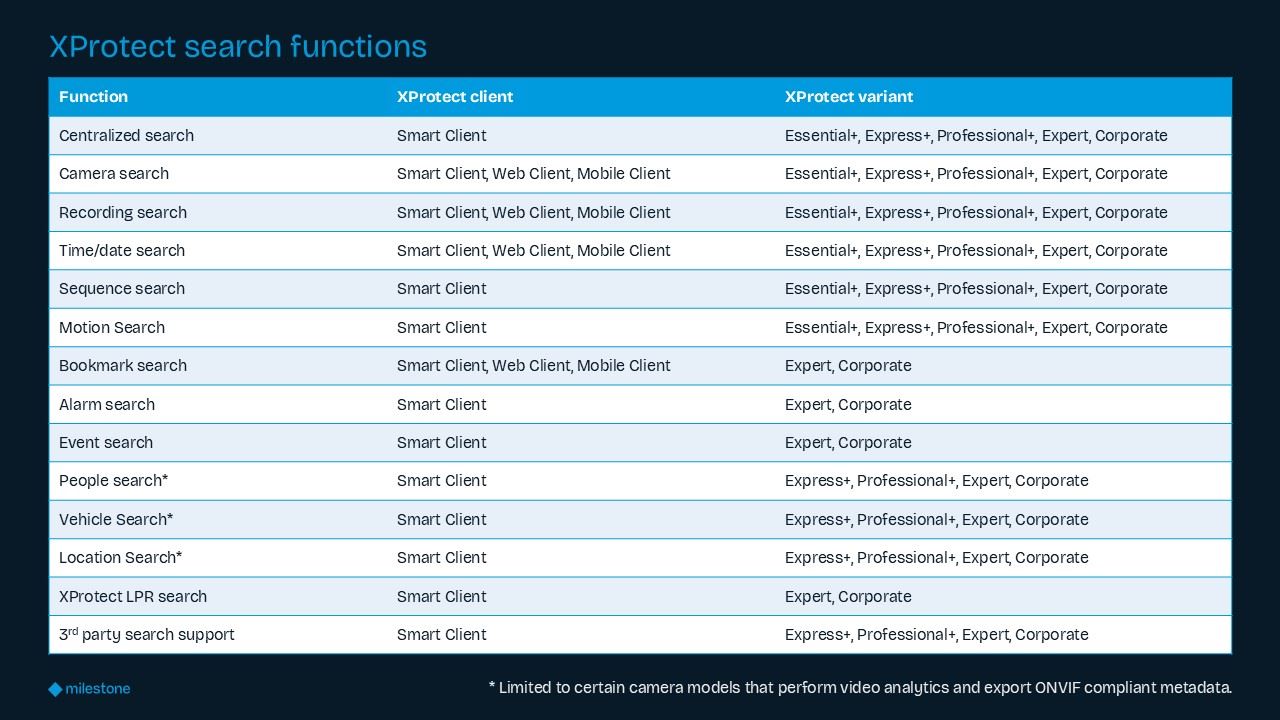Screen dimensions: 1280x720
Task: Select the 'Centralized search' table cell
Action: pos(126,136)
